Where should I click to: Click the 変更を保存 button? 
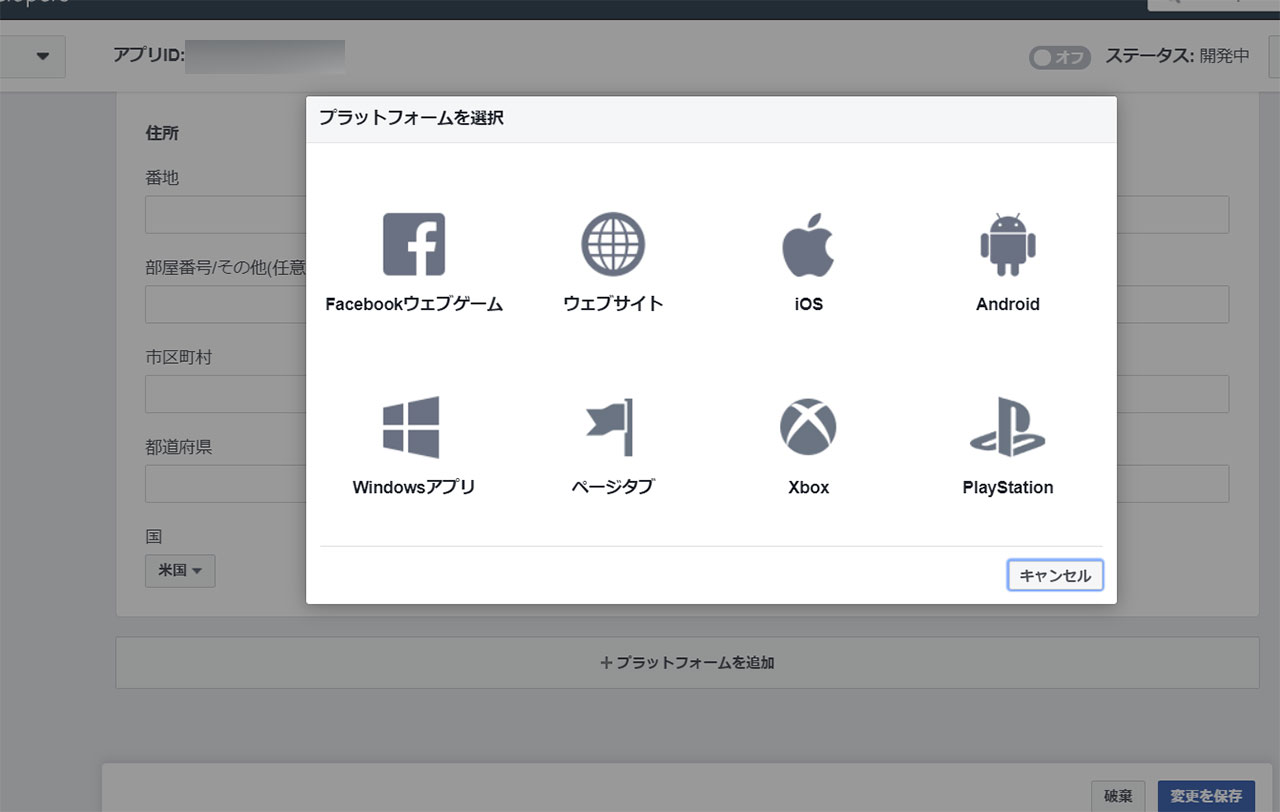(1206, 796)
